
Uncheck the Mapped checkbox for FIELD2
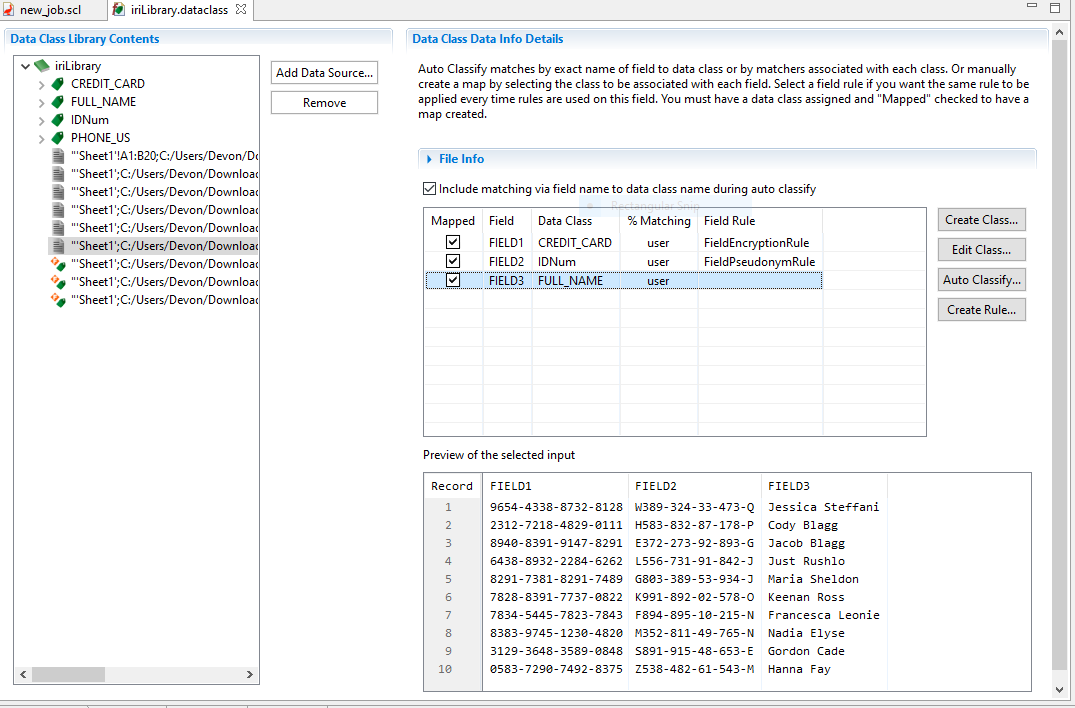click(x=452, y=261)
